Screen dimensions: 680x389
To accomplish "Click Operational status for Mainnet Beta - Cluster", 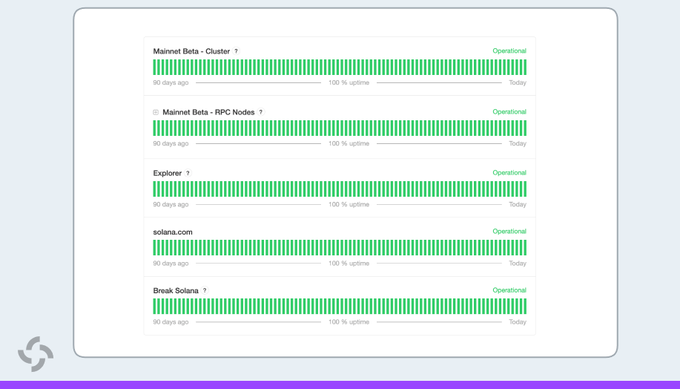I will tap(509, 51).
